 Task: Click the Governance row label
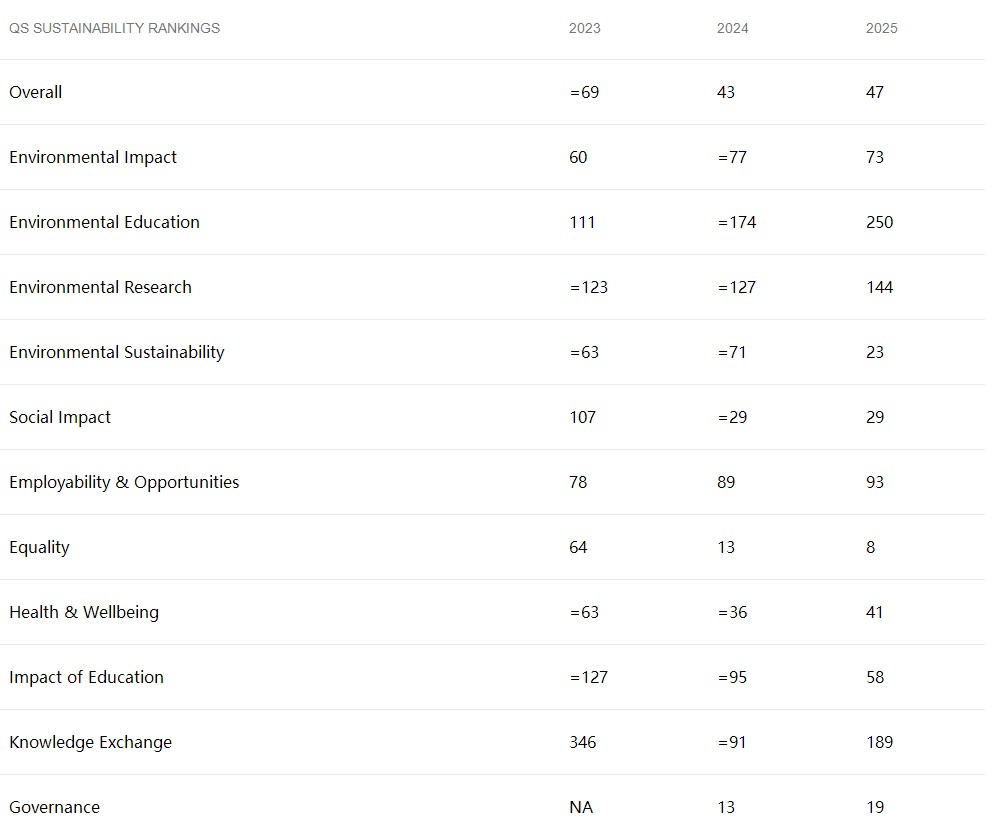tap(55, 807)
